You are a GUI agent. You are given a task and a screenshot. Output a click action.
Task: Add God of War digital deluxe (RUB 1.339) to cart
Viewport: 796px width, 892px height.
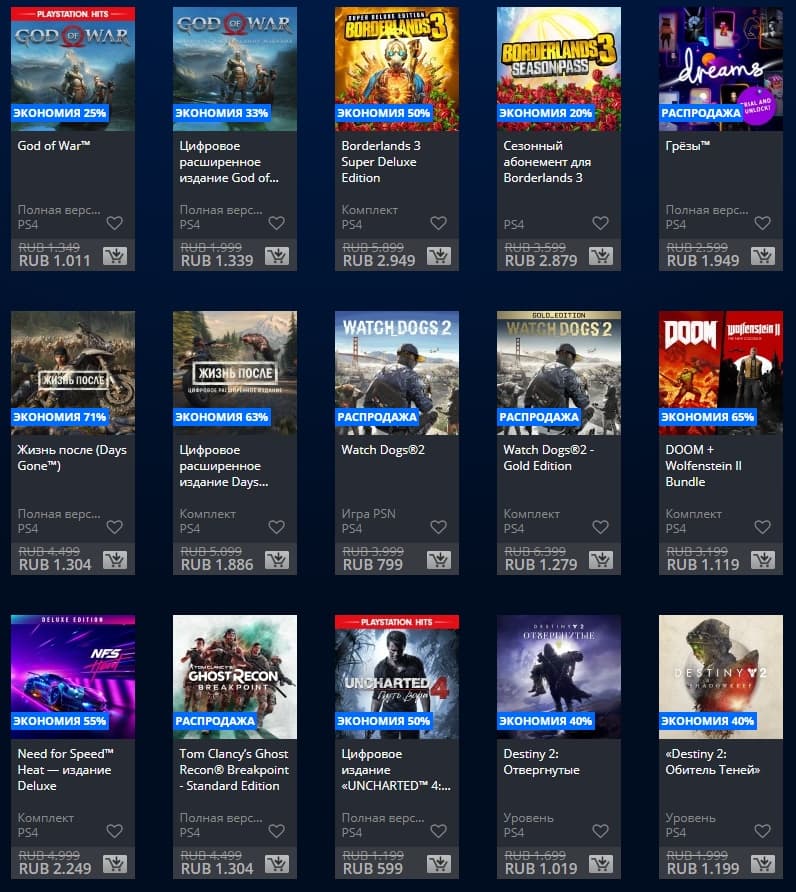(x=277, y=256)
